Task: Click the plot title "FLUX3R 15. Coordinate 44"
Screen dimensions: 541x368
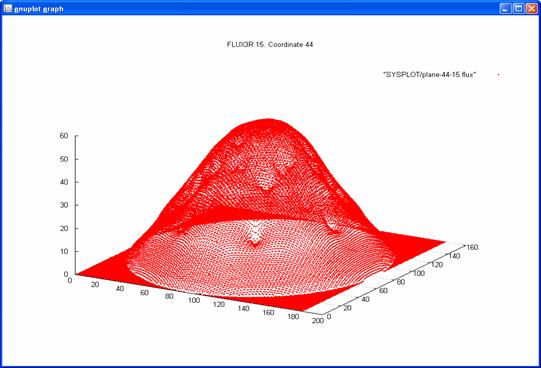Action: 270,44
